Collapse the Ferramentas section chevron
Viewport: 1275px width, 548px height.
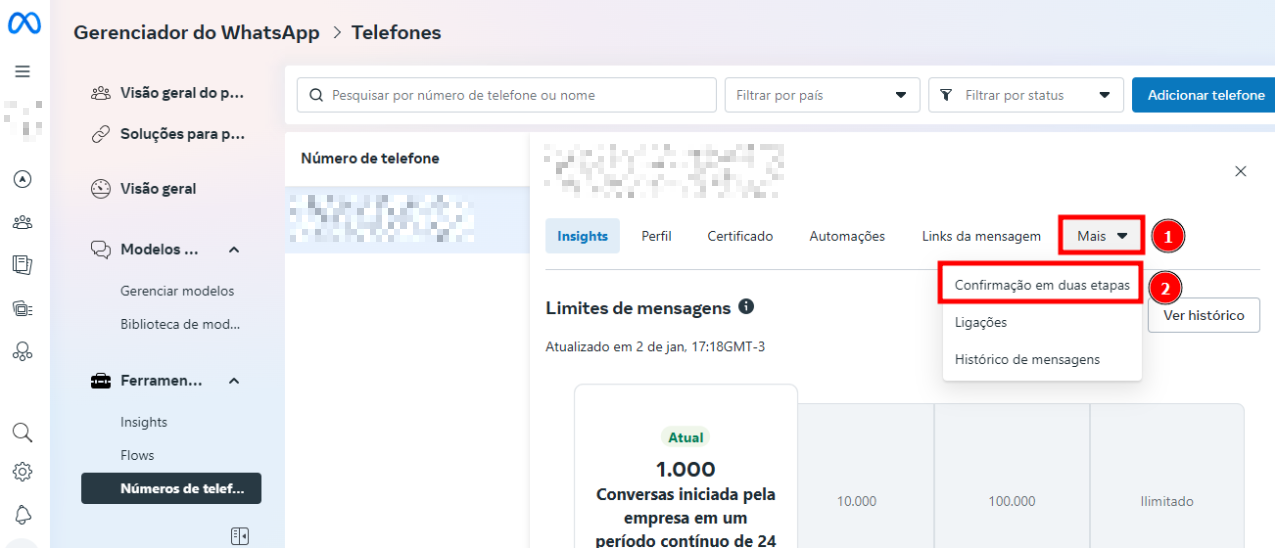tap(234, 381)
